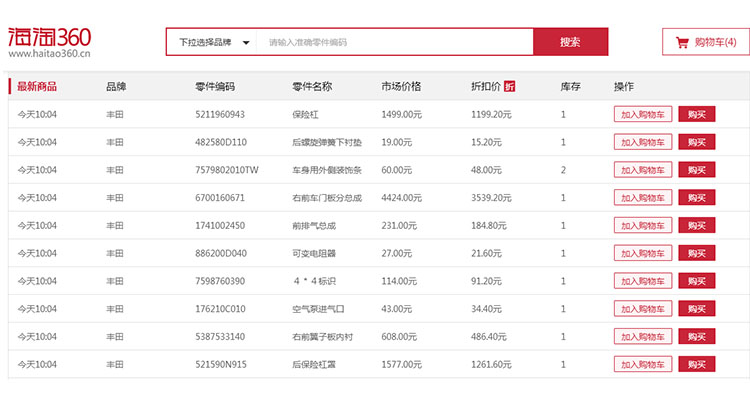Select the 最新商品 tab heading

coord(37,87)
